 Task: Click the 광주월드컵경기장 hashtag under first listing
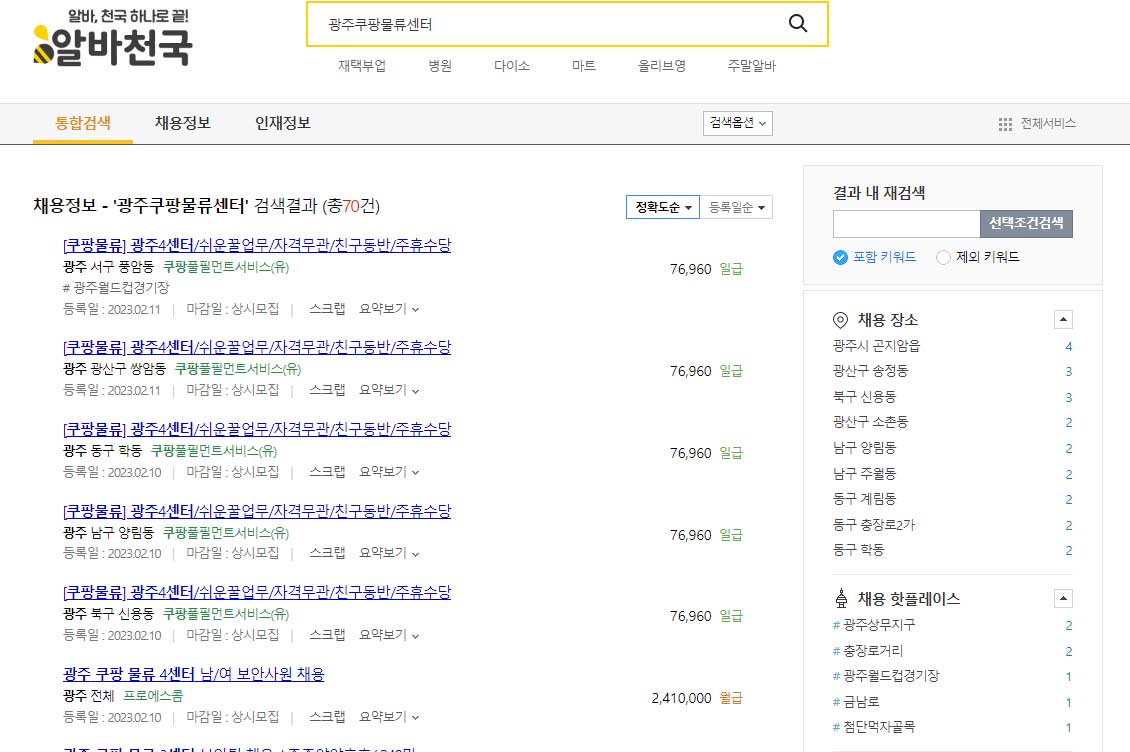(116, 288)
